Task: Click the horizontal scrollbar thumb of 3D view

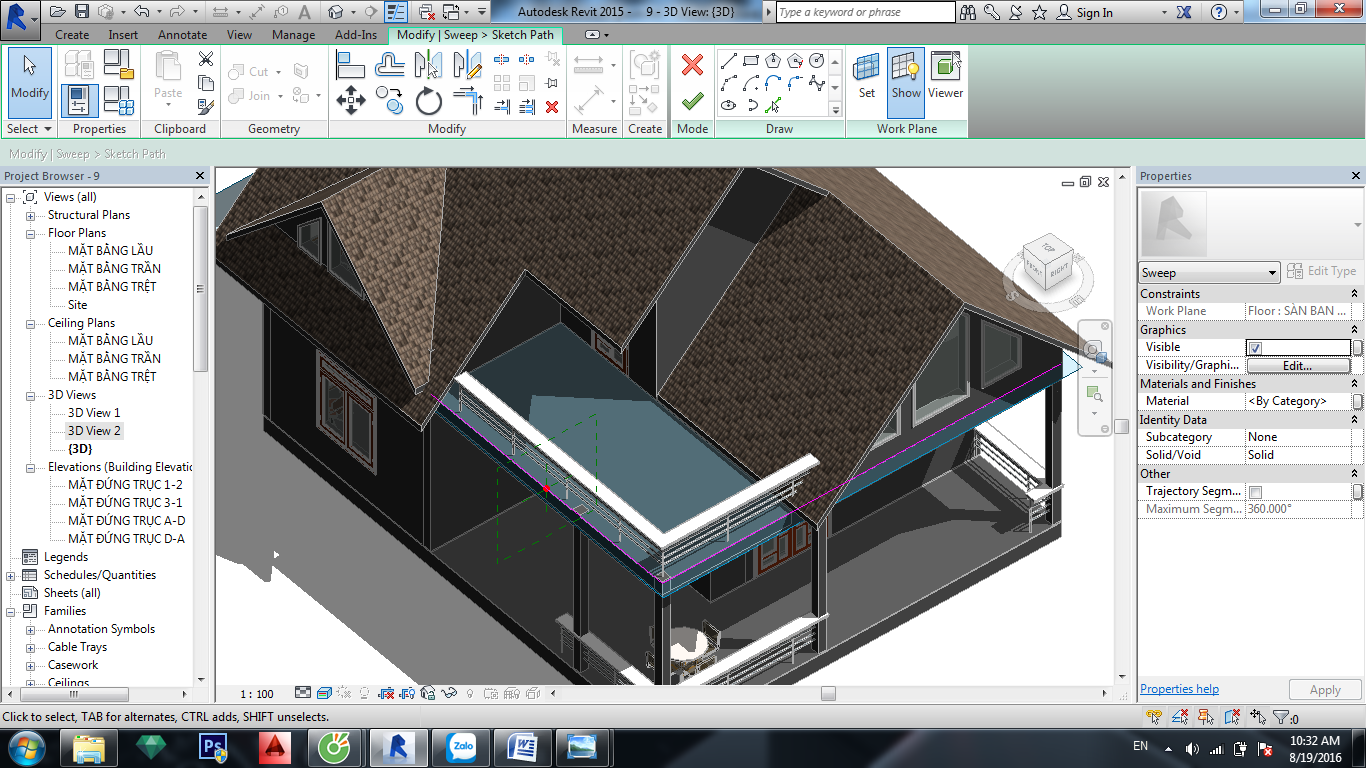Action: [828, 693]
